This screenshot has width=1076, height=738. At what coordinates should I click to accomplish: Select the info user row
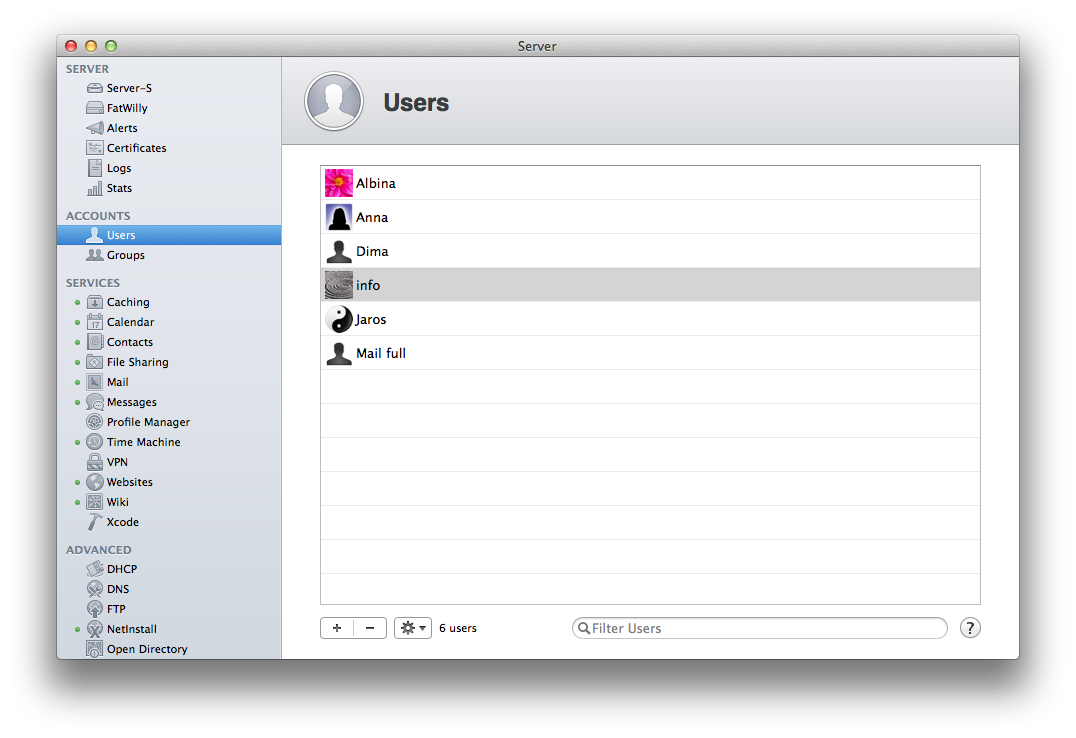pos(651,285)
